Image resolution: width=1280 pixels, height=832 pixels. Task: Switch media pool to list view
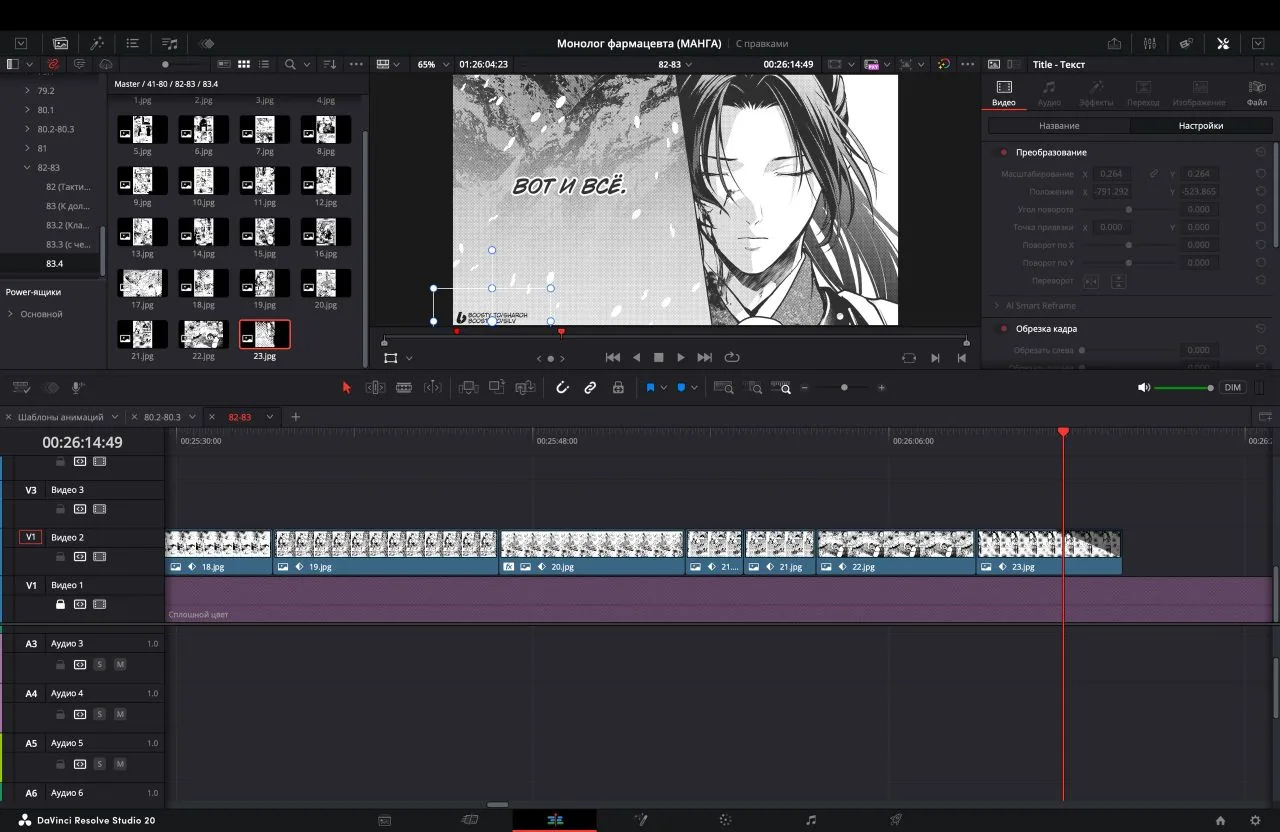(x=264, y=64)
